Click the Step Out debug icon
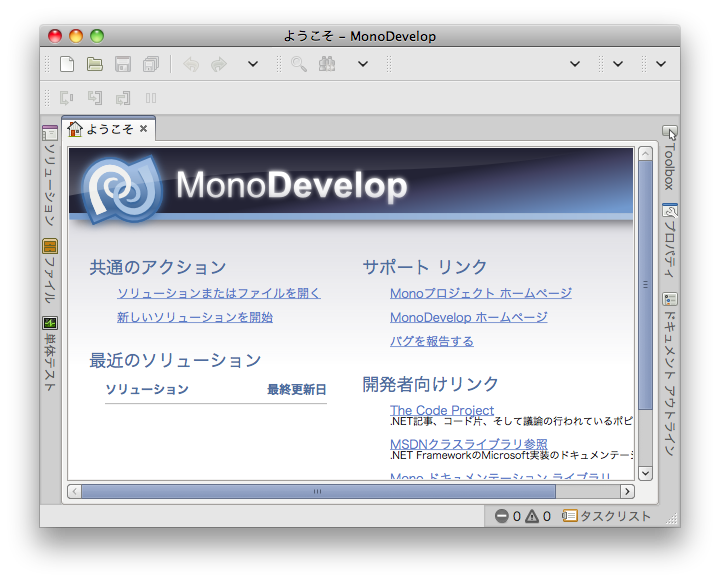Viewport: 720px width, 582px height. tap(123, 98)
